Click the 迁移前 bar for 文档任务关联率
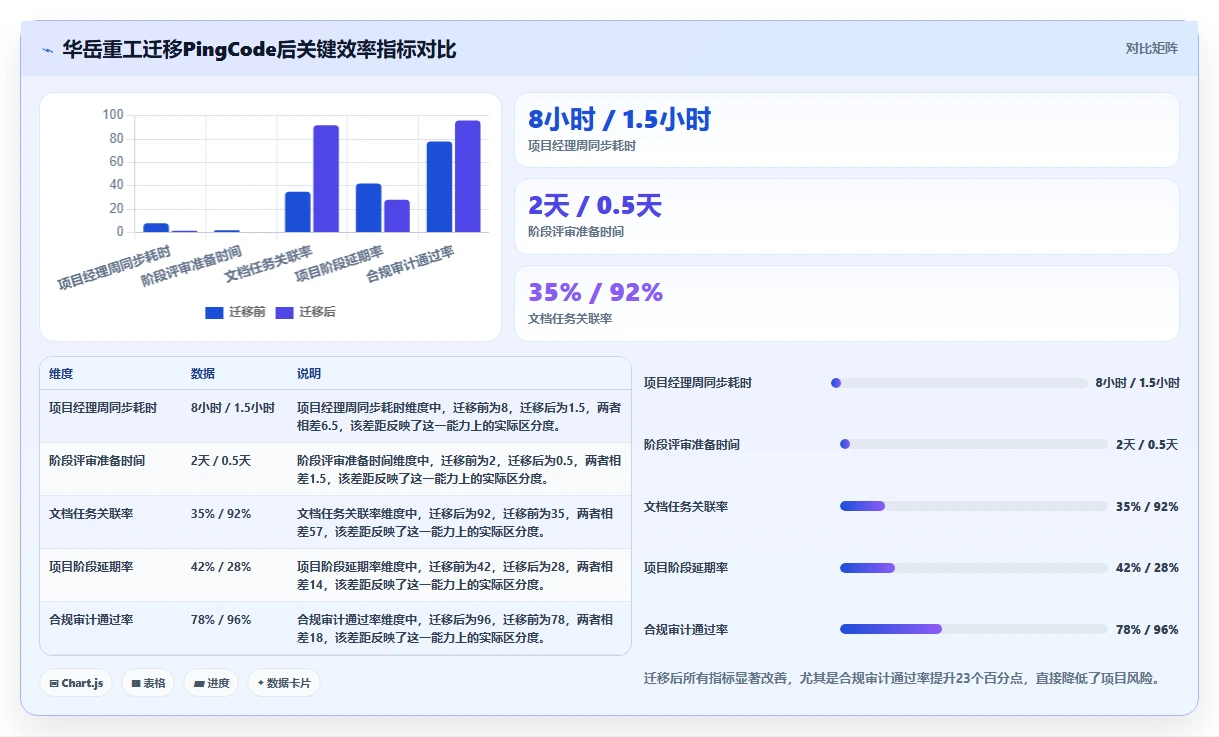This screenshot has height=737, width=1219. (x=297, y=212)
